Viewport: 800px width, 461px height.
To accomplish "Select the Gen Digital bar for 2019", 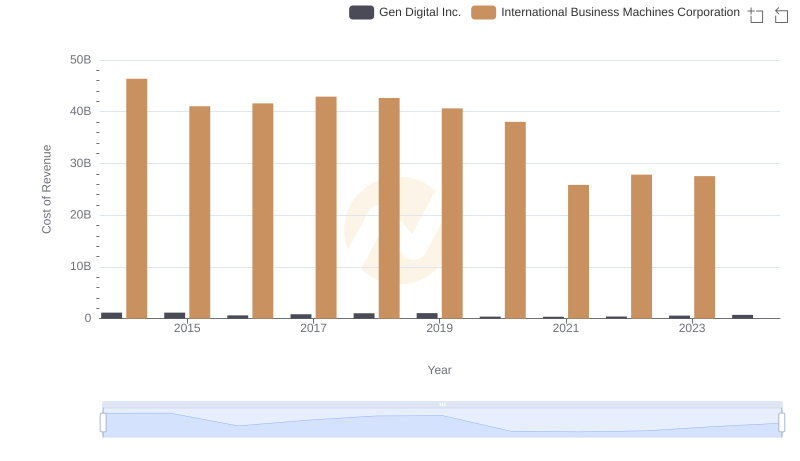I will pyautogui.click(x=427, y=316).
